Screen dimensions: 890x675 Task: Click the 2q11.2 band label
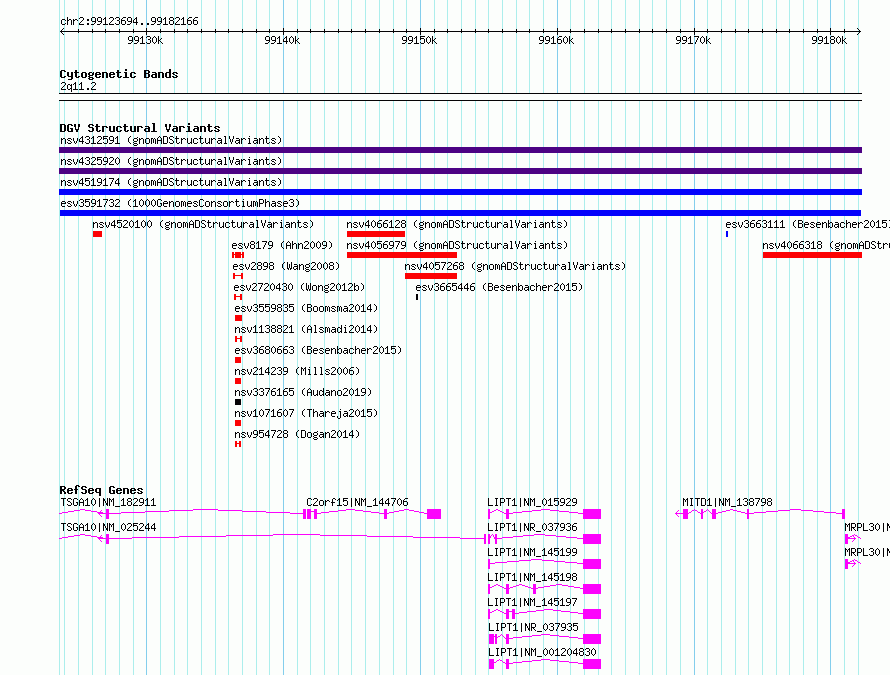click(x=78, y=86)
